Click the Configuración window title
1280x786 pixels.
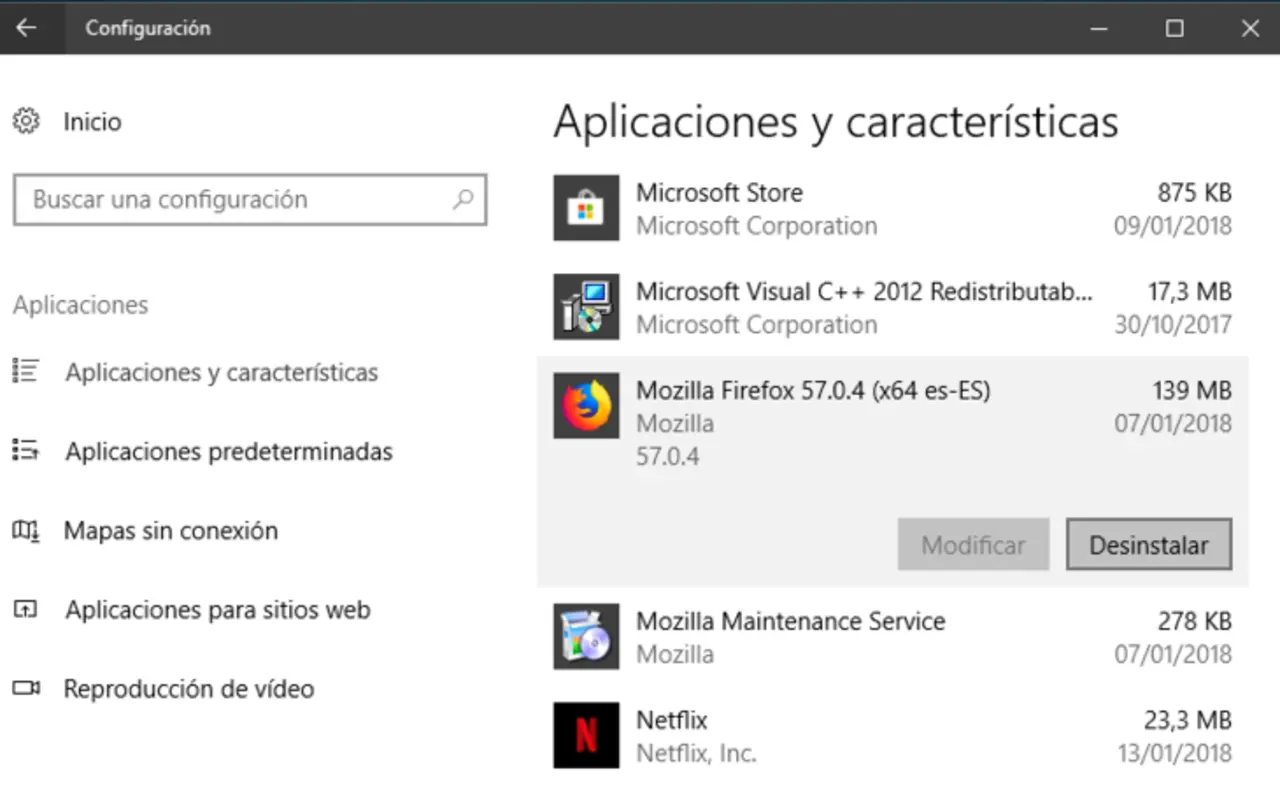pyautogui.click(x=148, y=28)
